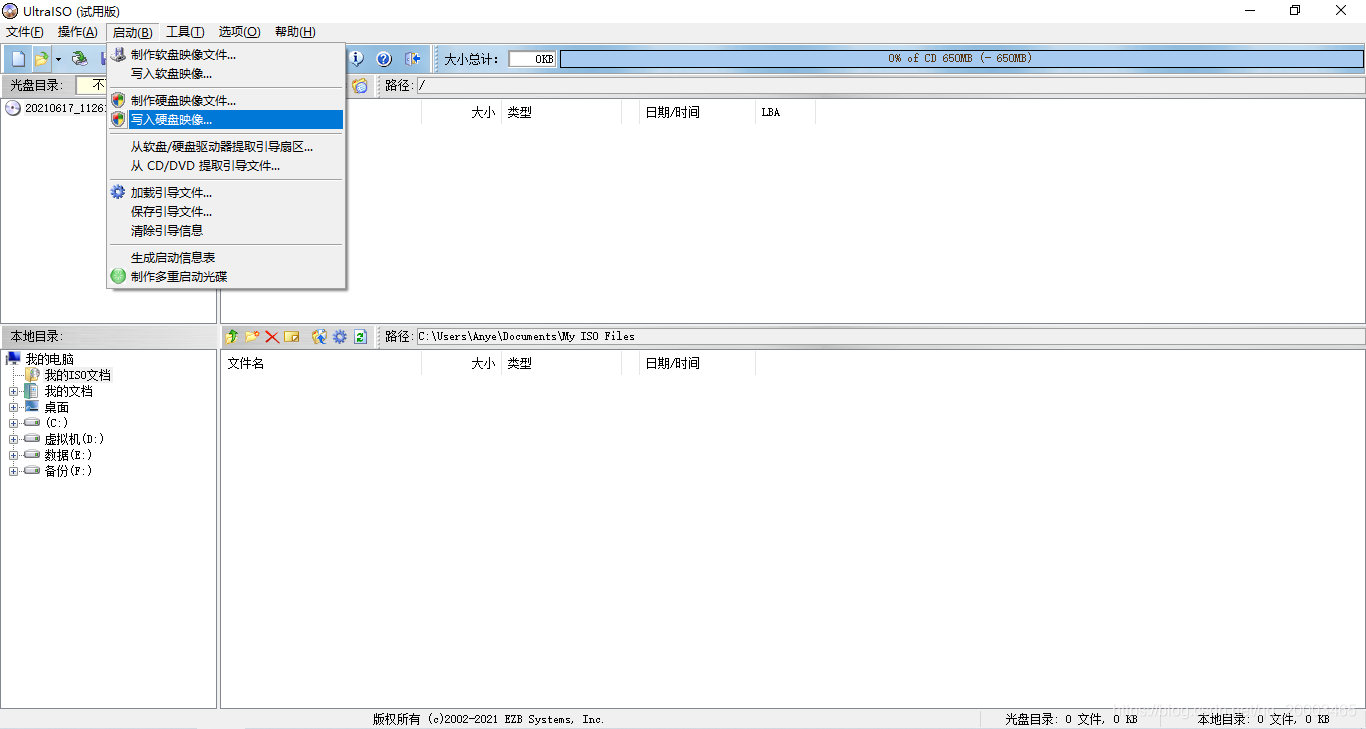Expand the 数据(E:) drive node
1366x729 pixels.
click(14, 455)
